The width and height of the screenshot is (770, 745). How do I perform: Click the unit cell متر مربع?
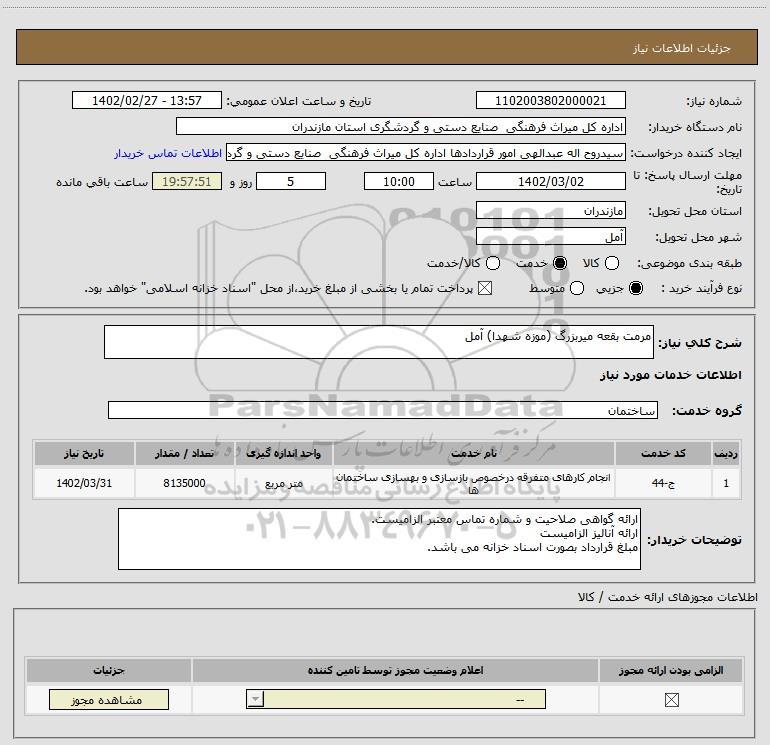pyautogui.click(x=283, y=483)
